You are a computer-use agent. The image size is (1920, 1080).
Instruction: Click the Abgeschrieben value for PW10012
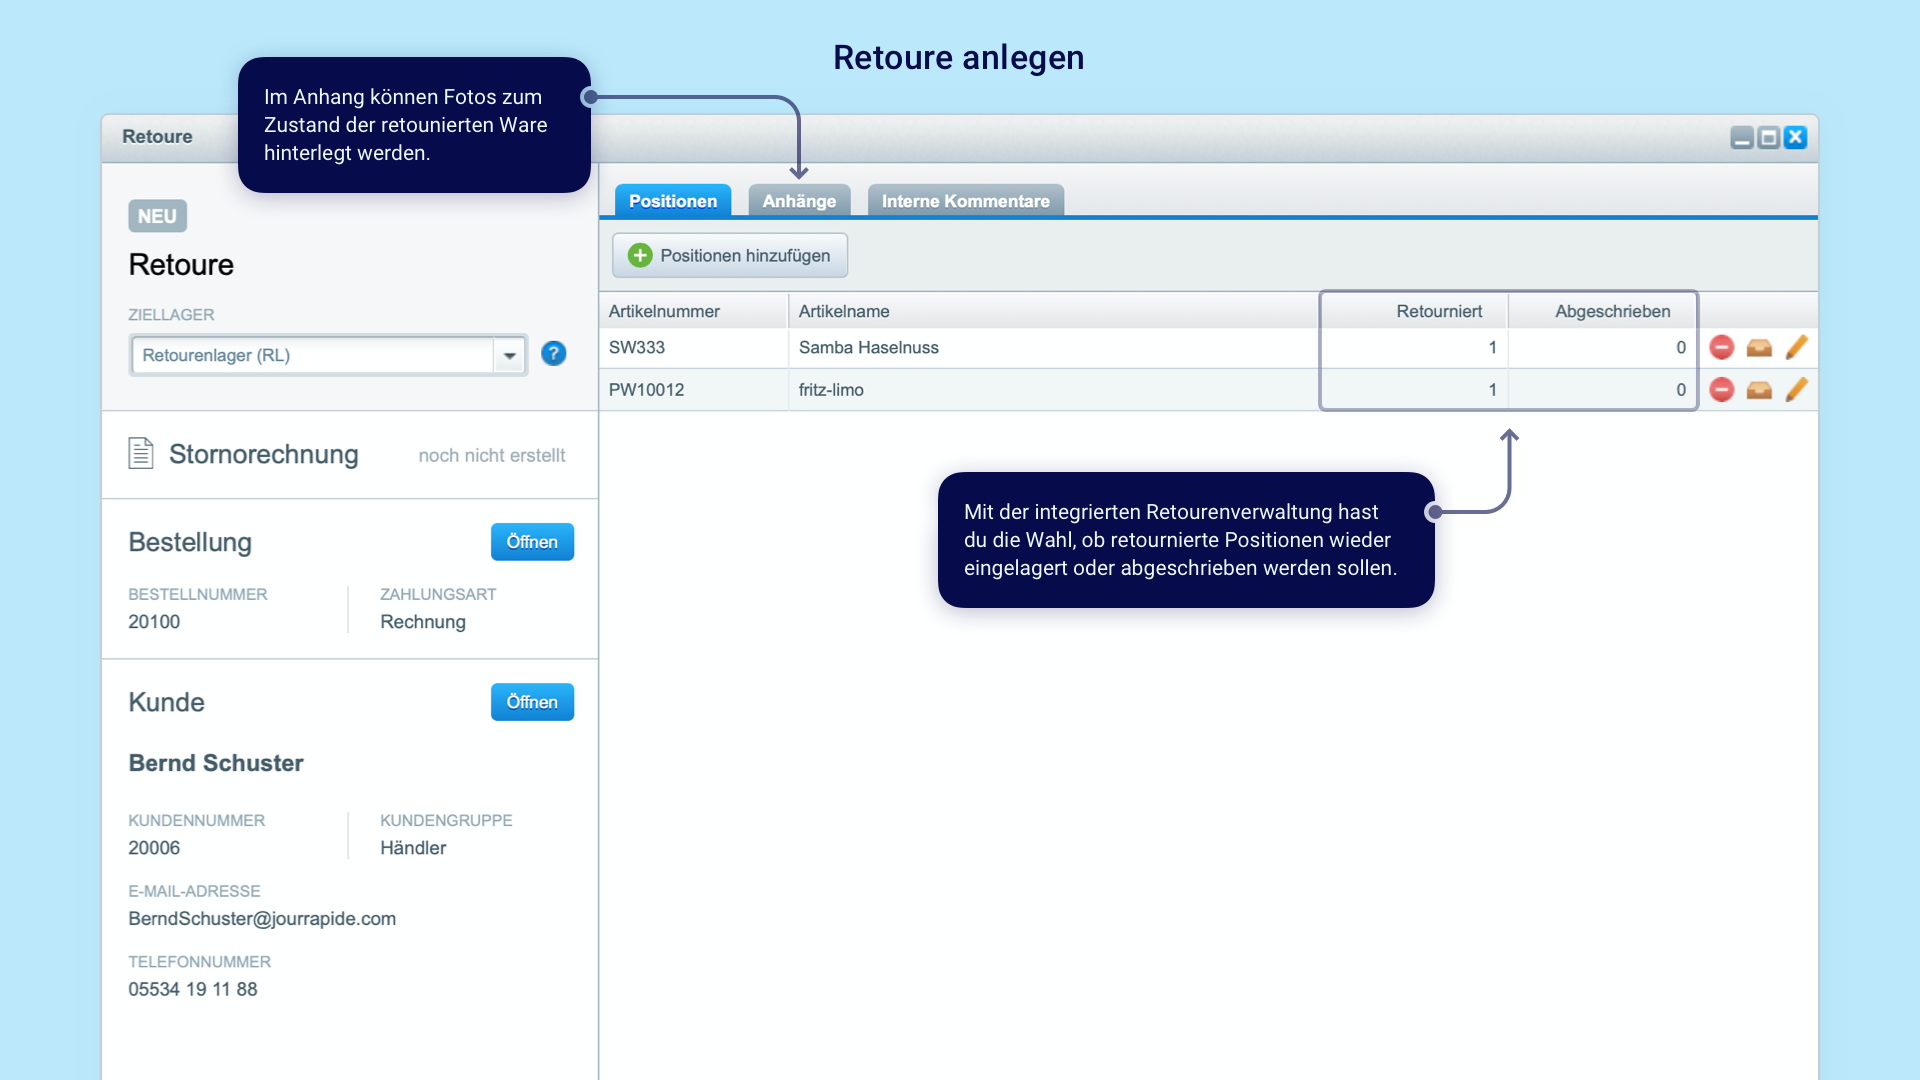(1603, 390)
